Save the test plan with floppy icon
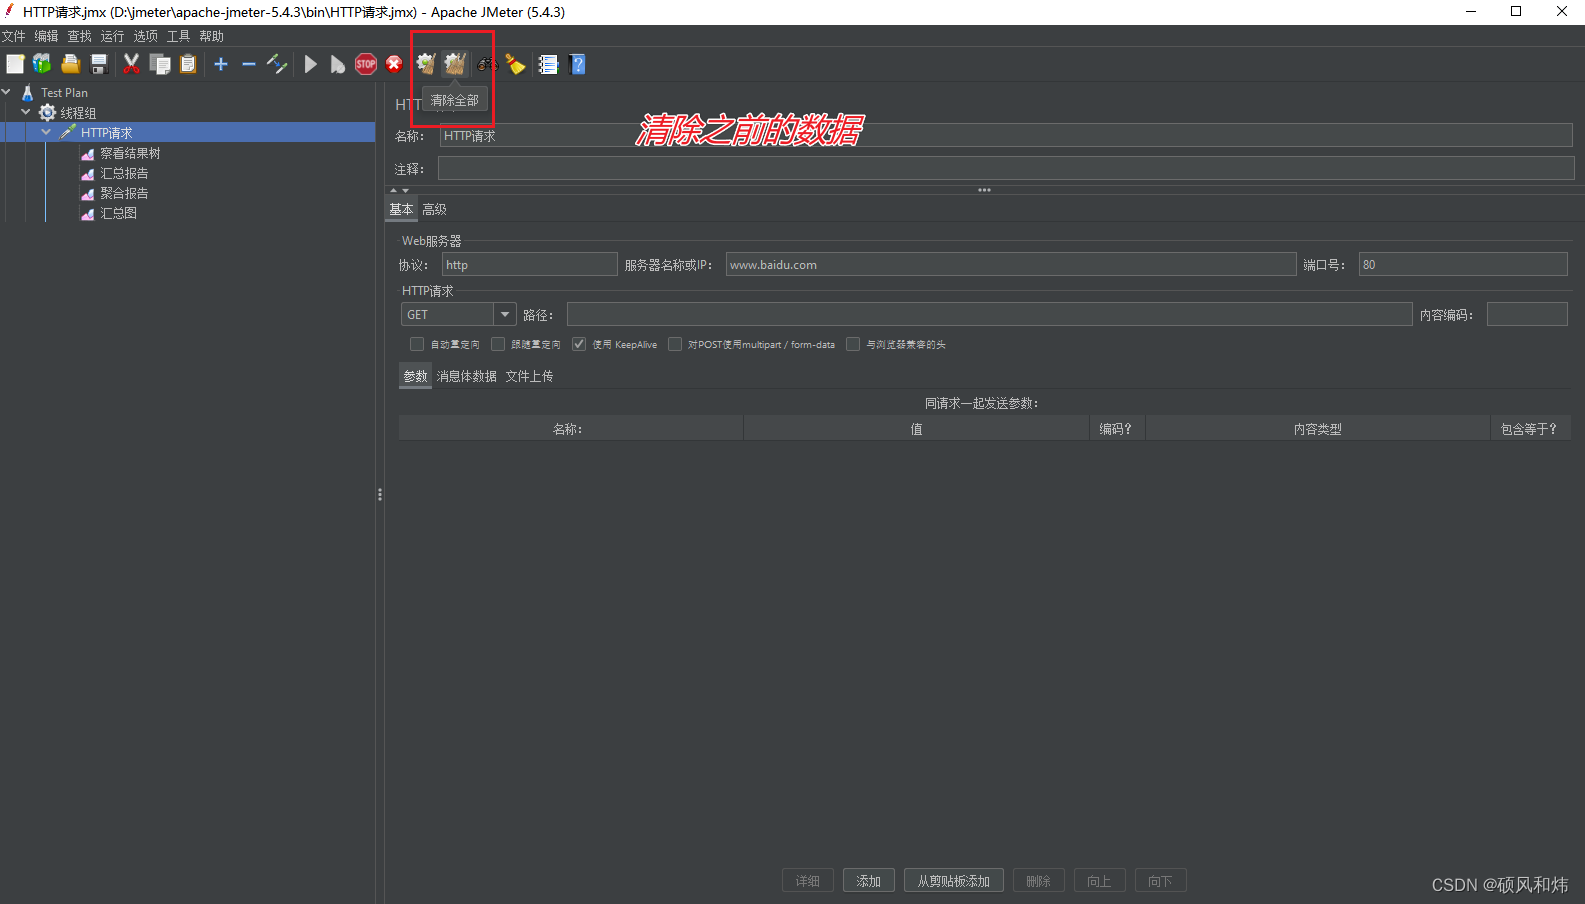 [x=99, y=64]
